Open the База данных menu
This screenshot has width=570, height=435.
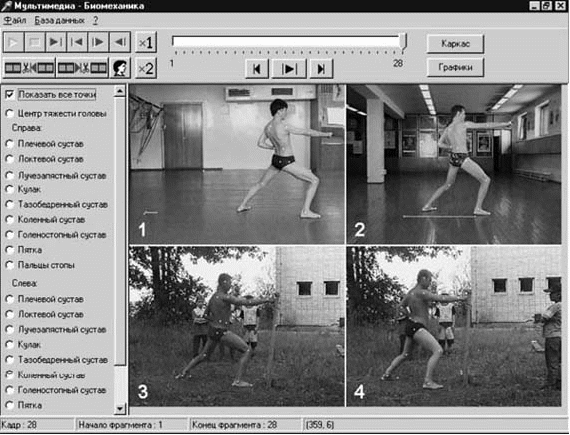pos(60,20)
